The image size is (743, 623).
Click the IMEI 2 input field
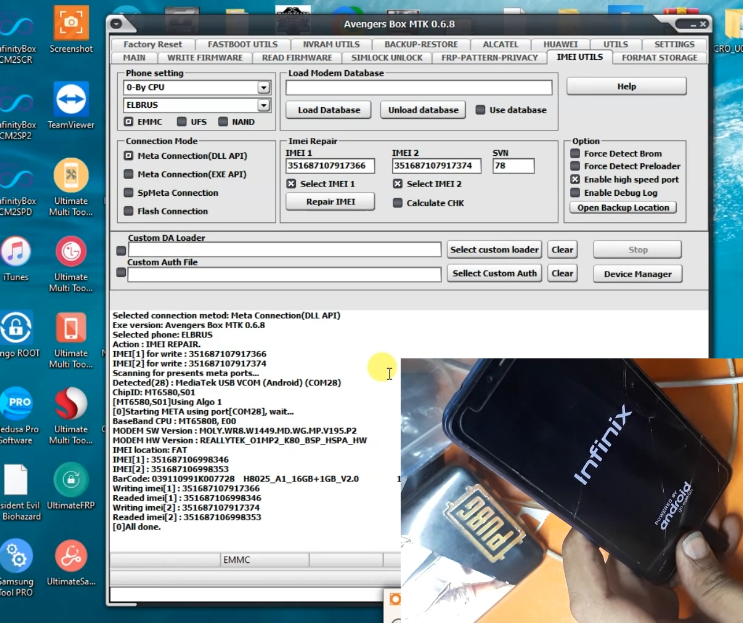click(x=436, y=166)
